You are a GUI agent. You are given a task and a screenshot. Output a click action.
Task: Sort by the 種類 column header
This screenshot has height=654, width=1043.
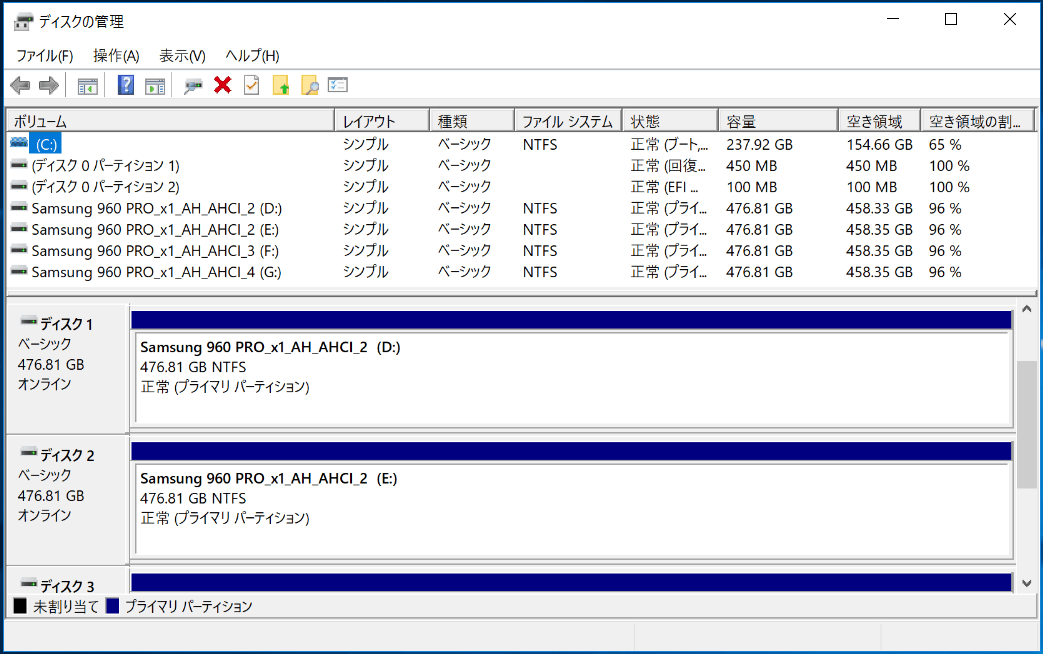point(472,121)
